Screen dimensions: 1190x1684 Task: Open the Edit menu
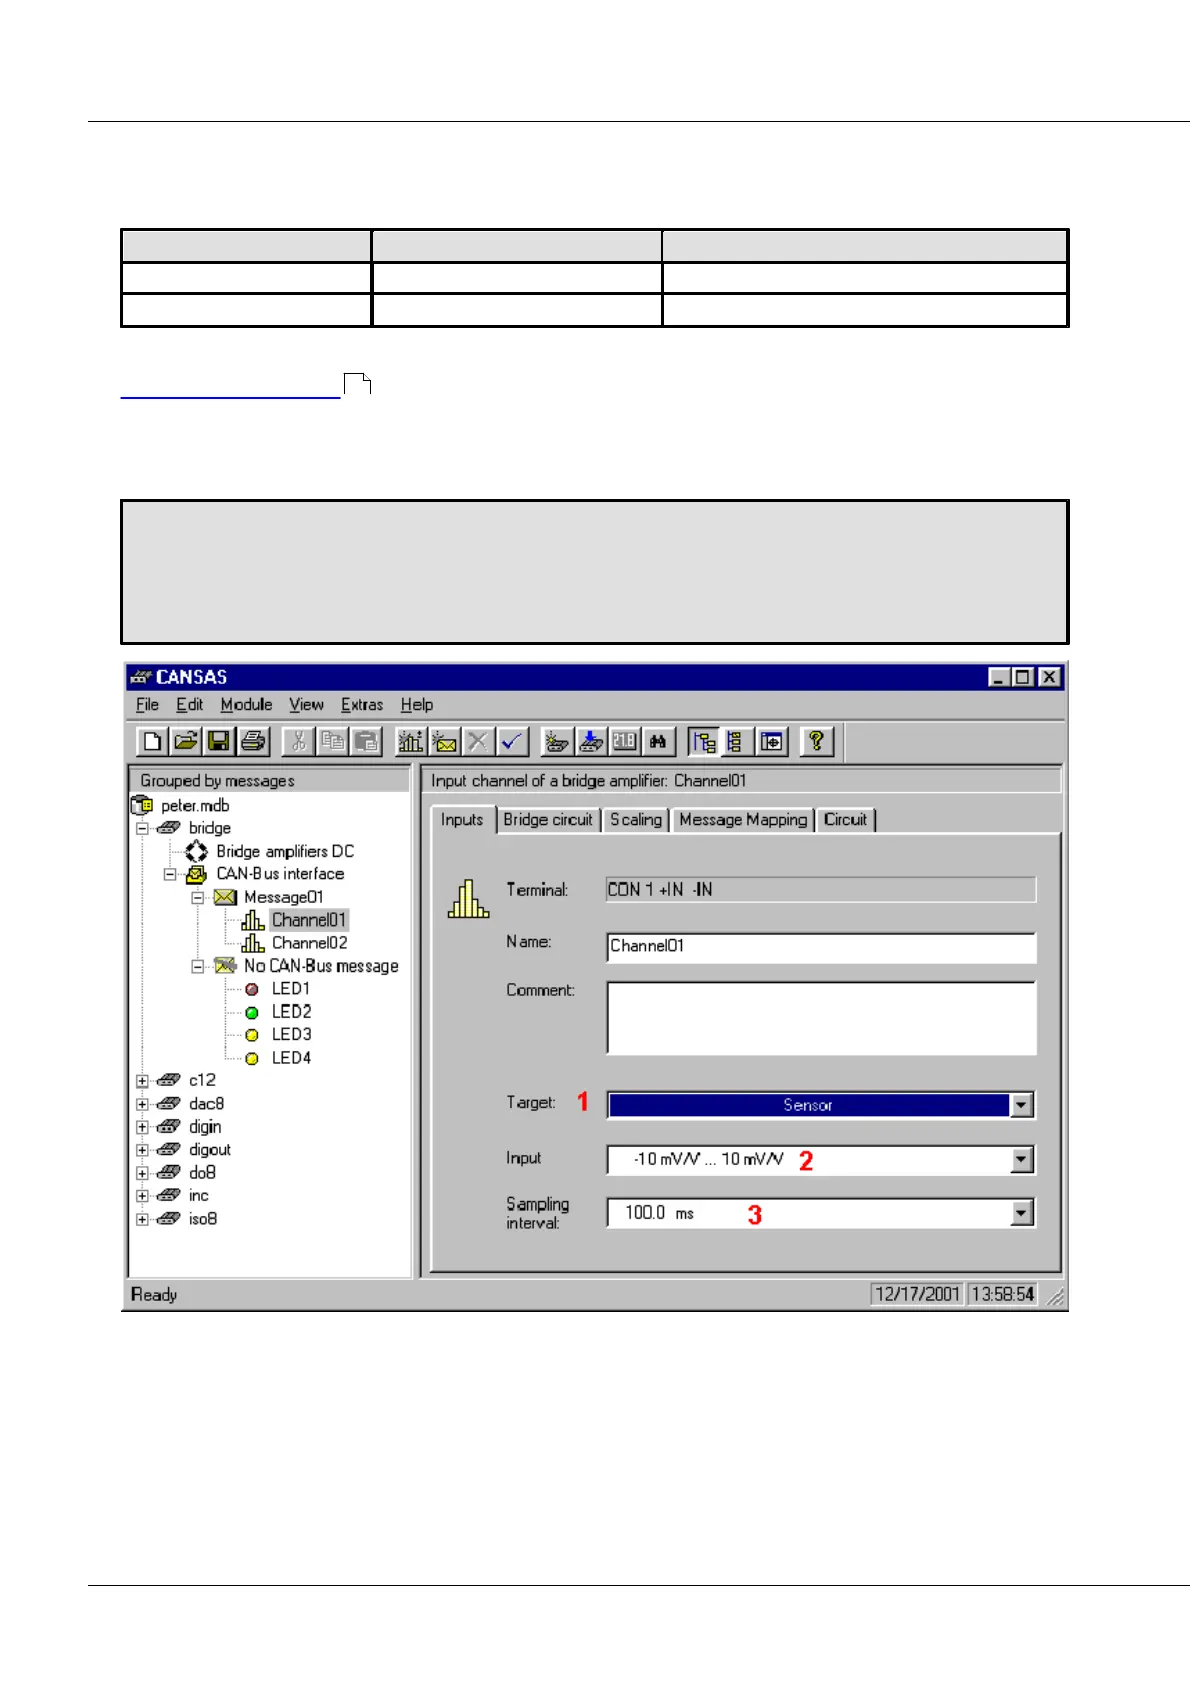point(189,705)
